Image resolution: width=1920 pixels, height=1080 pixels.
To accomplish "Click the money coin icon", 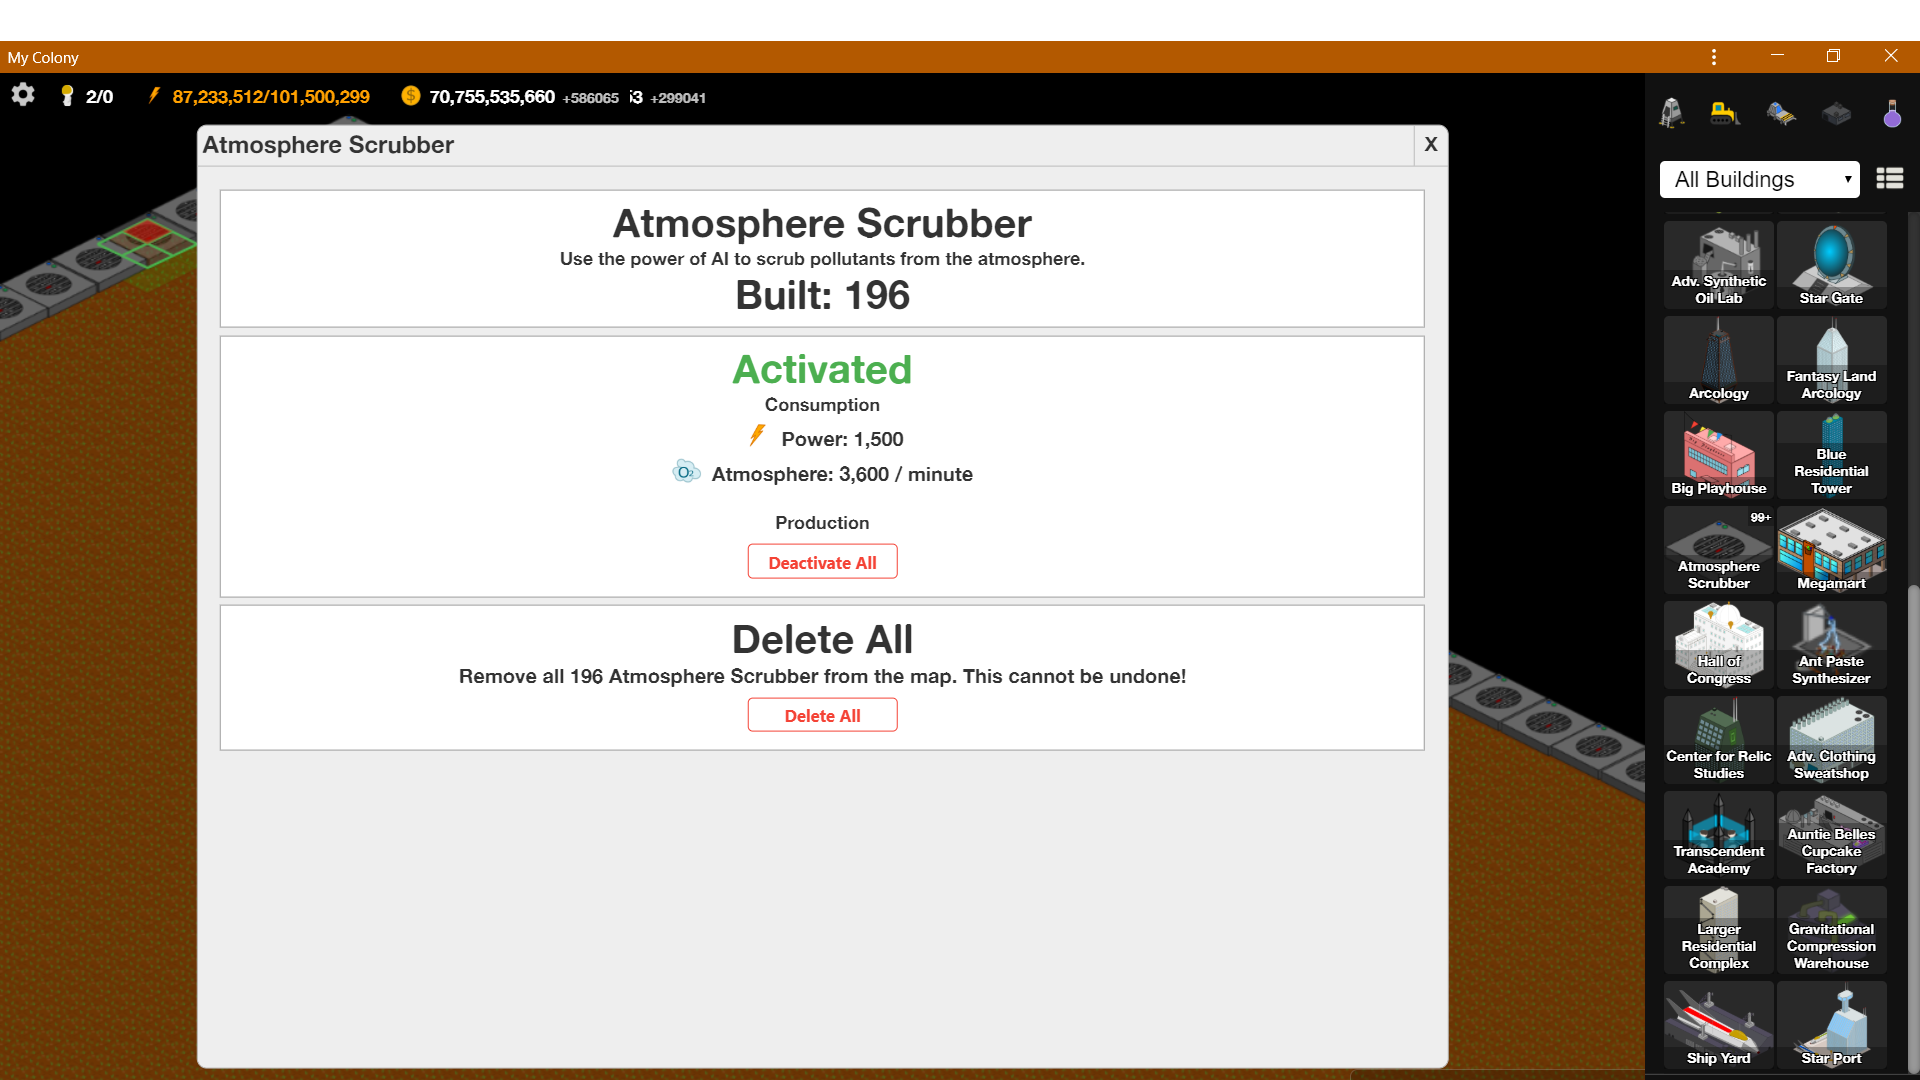I will 410,96.
